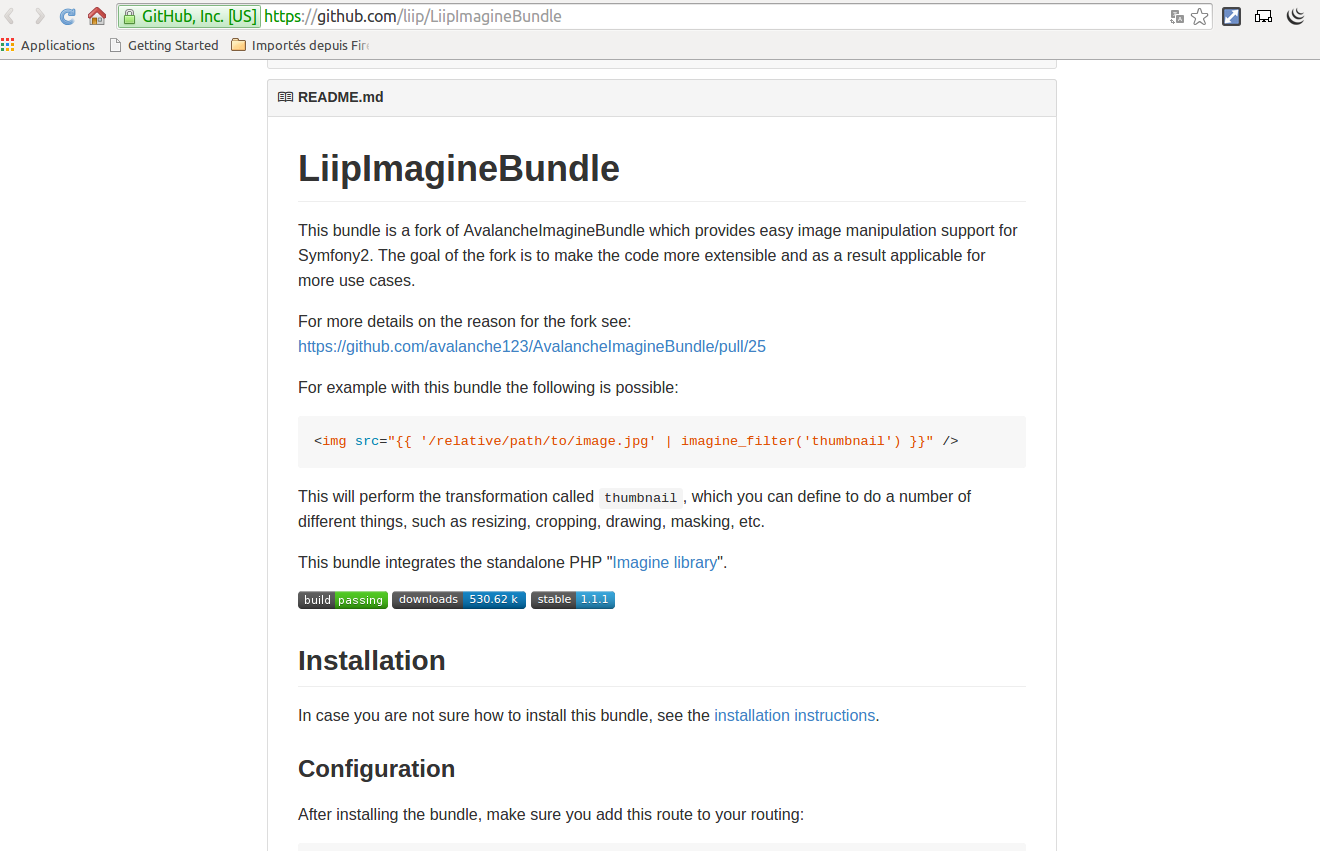Click the blue diagonal-arrow extension icon
The height and width of the screenshot is (851, 1320).
tap(1232, 16)
